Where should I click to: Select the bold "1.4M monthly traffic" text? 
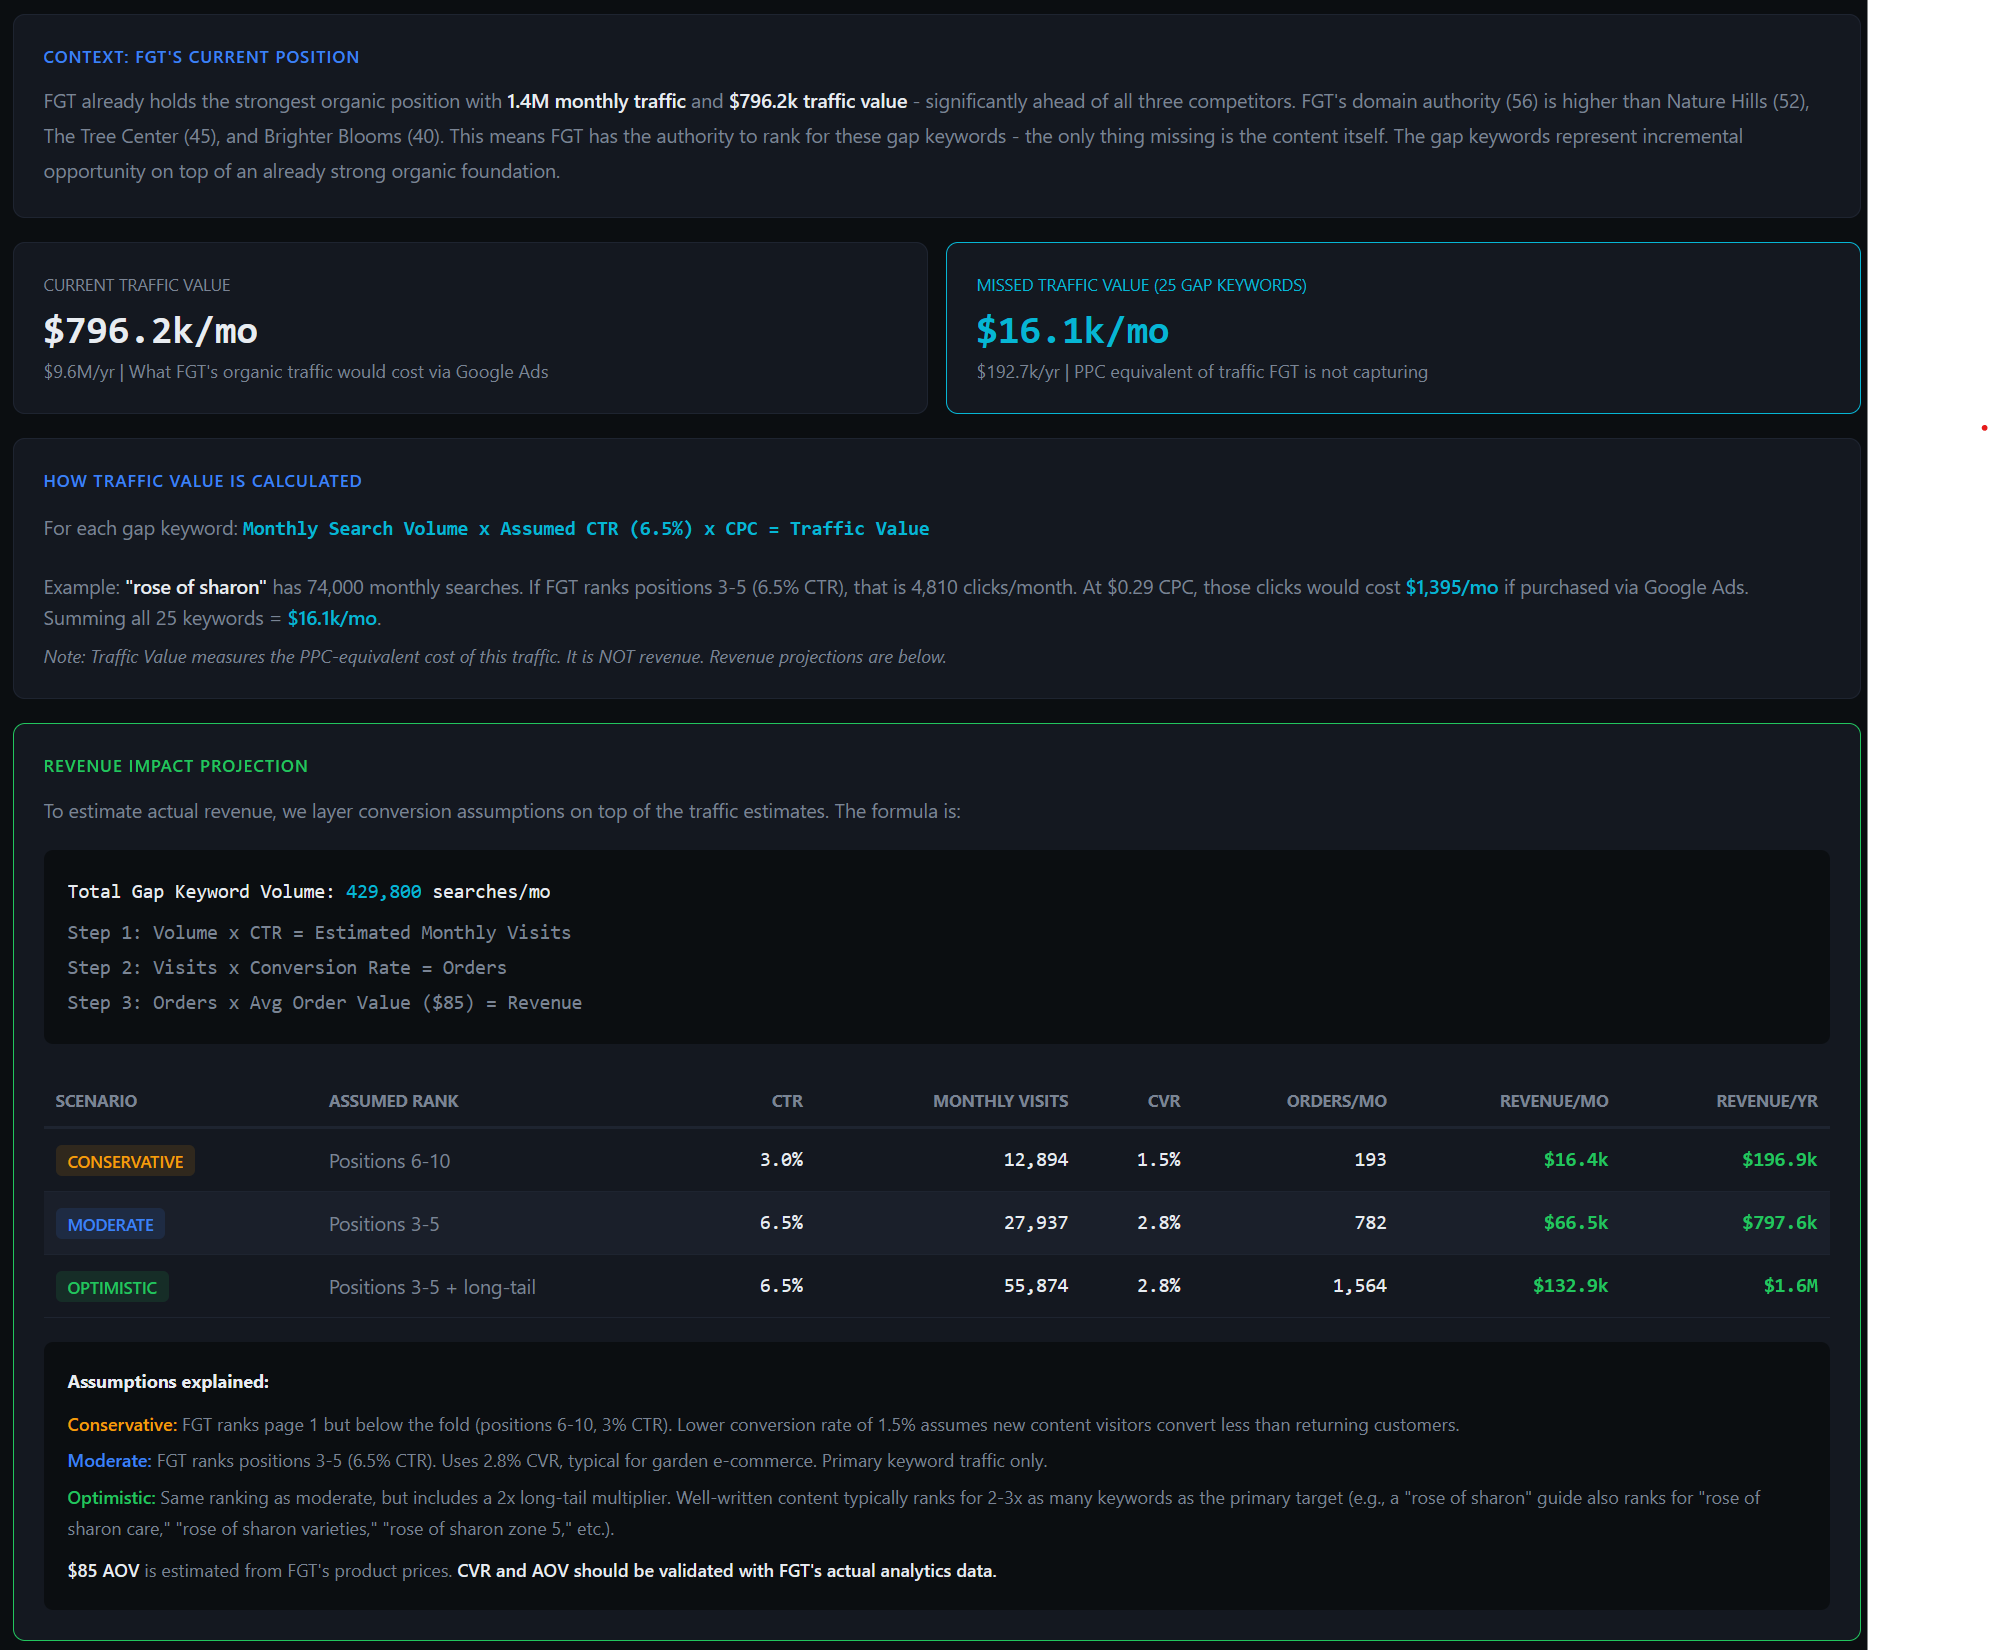tap(596, 101)
